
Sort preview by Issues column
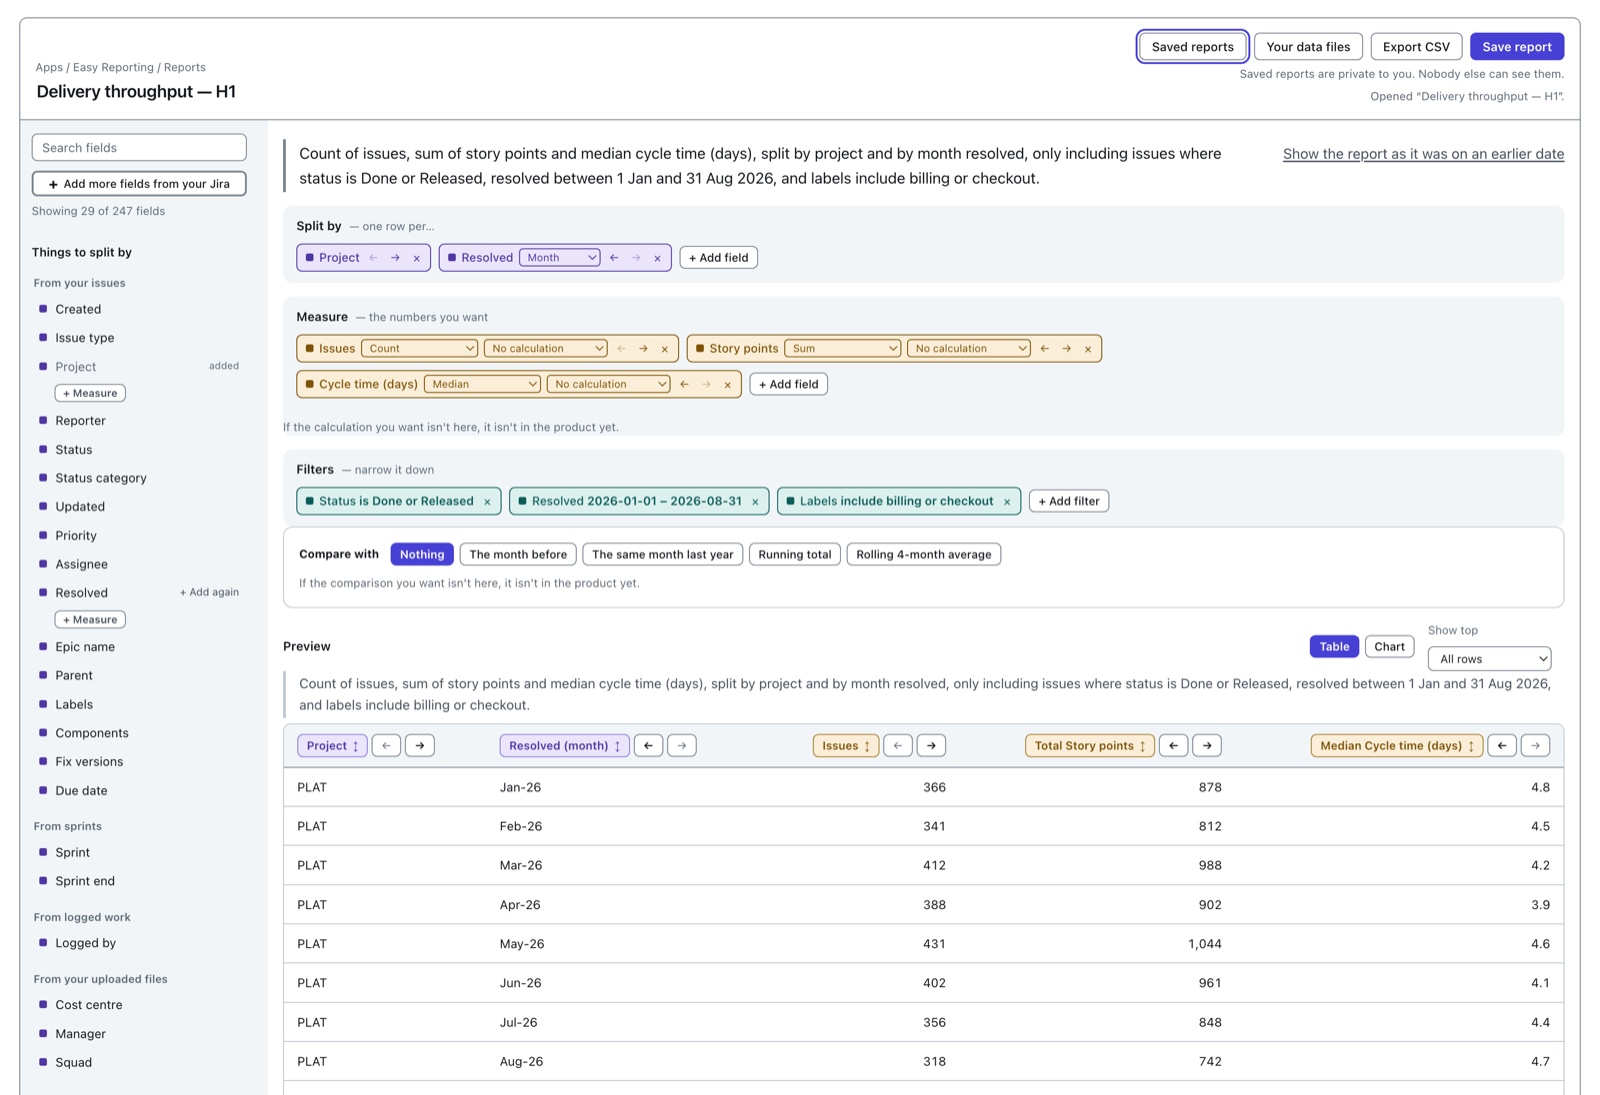[846, 746]
